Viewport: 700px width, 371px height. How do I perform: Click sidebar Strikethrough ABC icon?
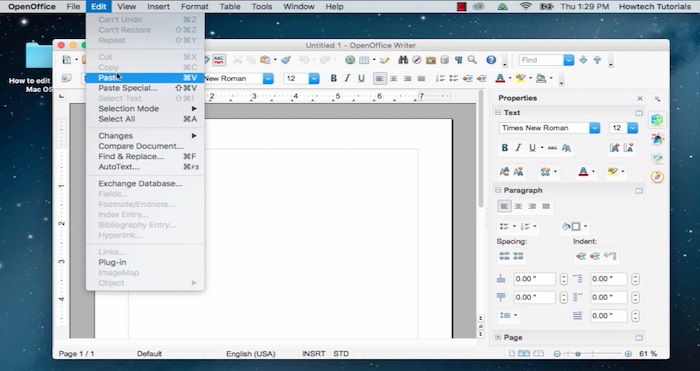pos(552,148)
